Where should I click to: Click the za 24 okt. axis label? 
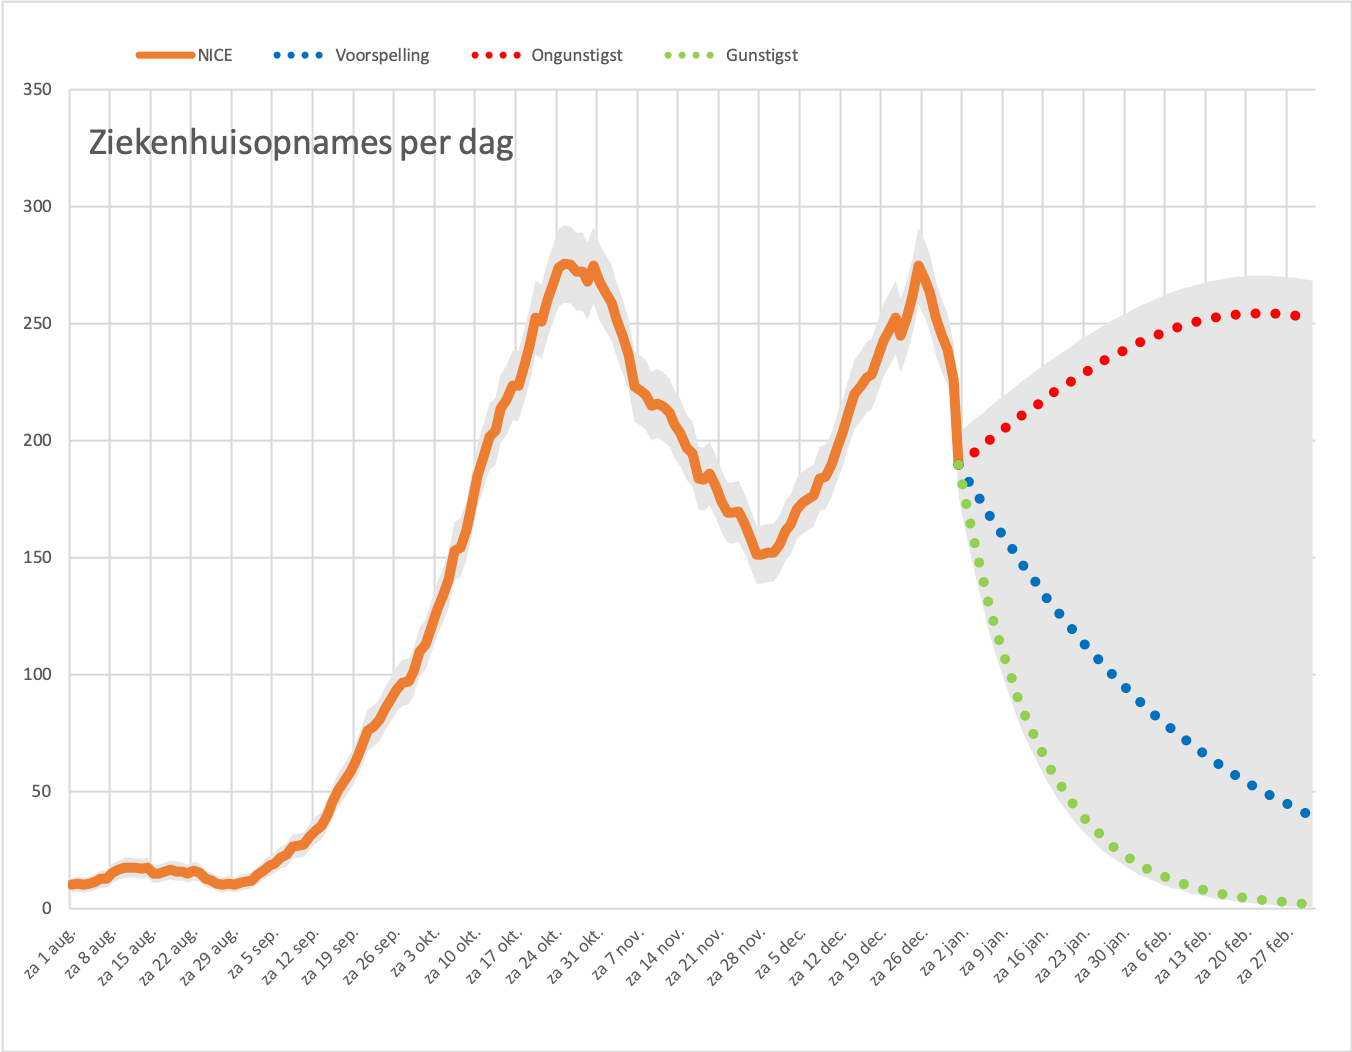(535, 956)
